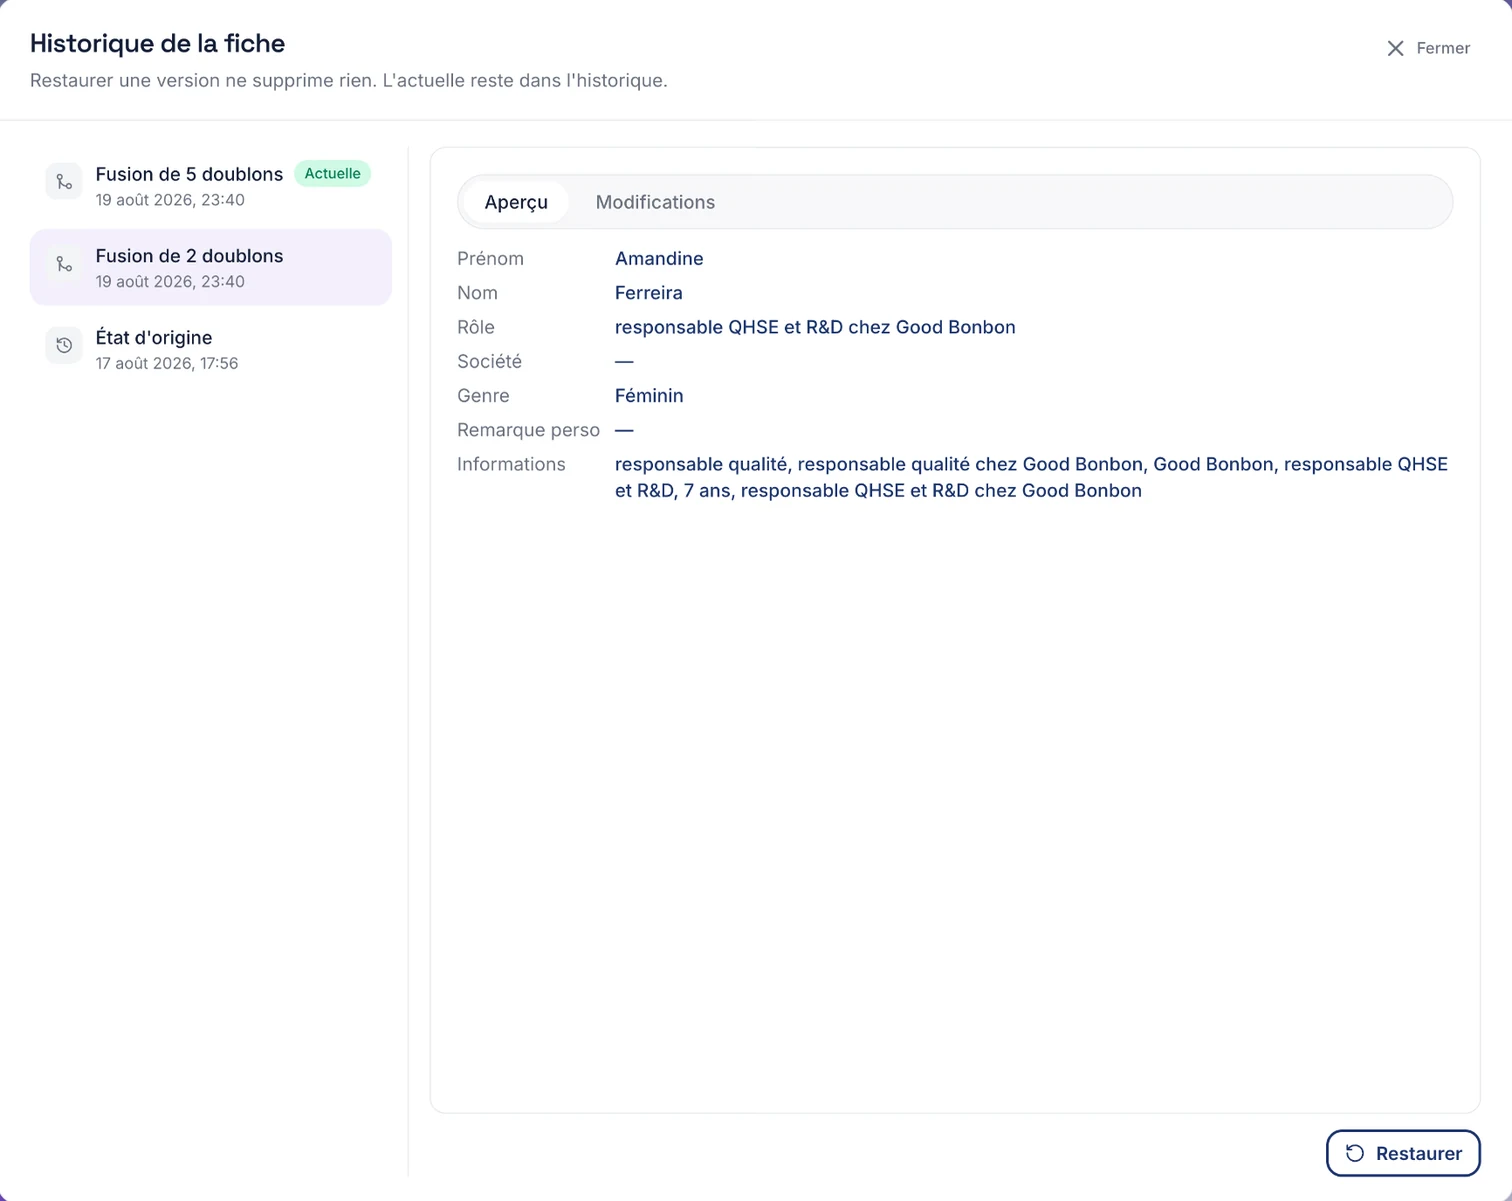This screenshot has height=1201, width=1512.
Task: Click the Rôle value responsable QHSE et R&D
Action: click(815, 327)
